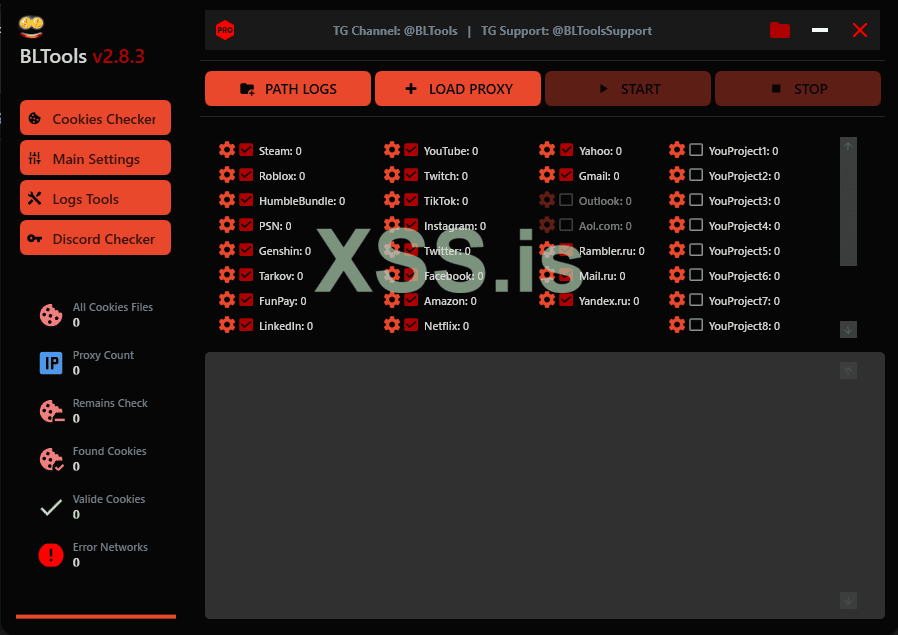Uncheck the LinkedIn checkbox
Screen dimensions: 898x635
pyautogui.click(x=246, y=325)
